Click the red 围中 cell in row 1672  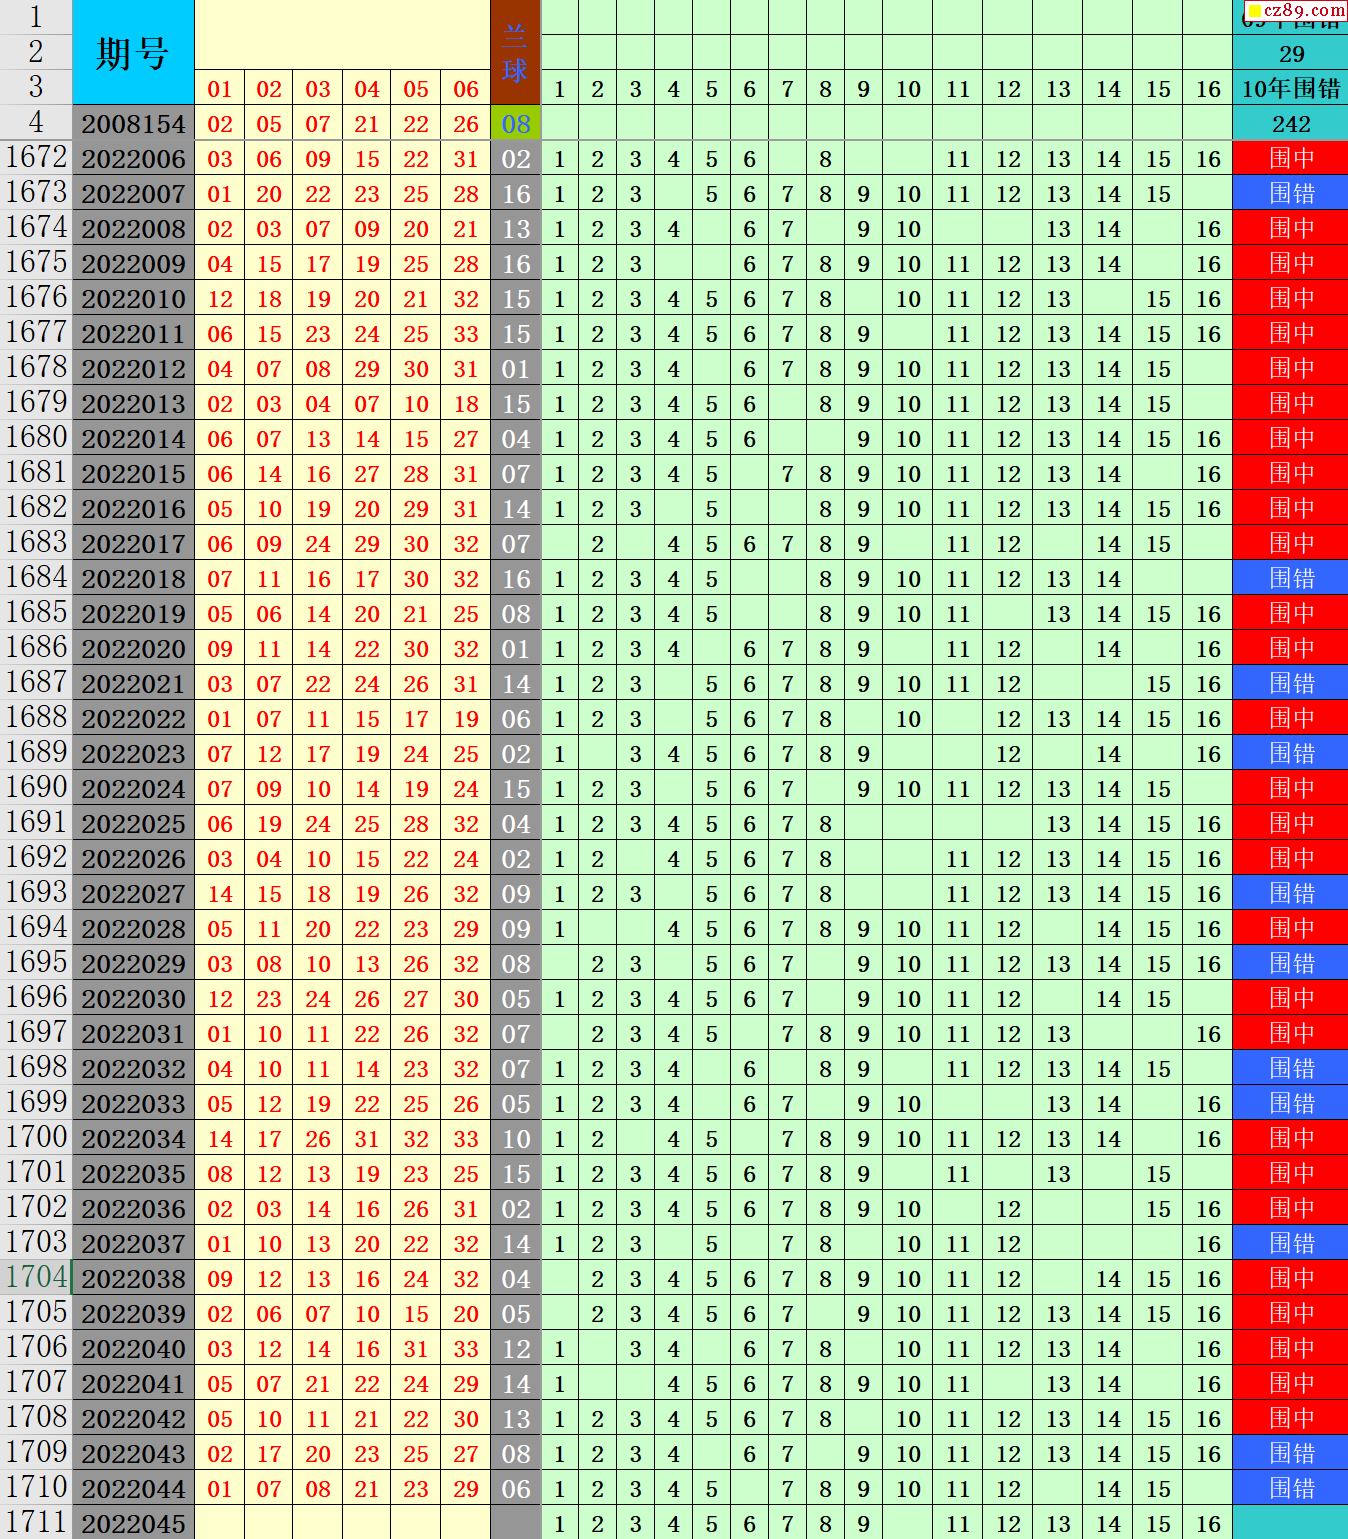(x=1290, y=159)
